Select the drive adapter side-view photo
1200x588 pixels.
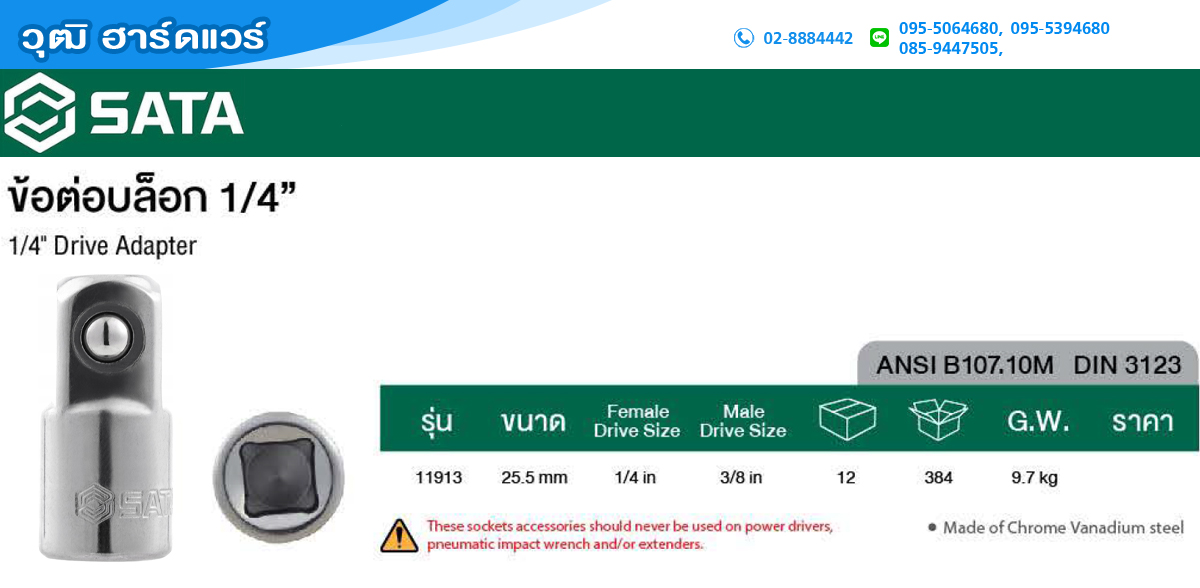pyautogui.click(x=107, y=420)
